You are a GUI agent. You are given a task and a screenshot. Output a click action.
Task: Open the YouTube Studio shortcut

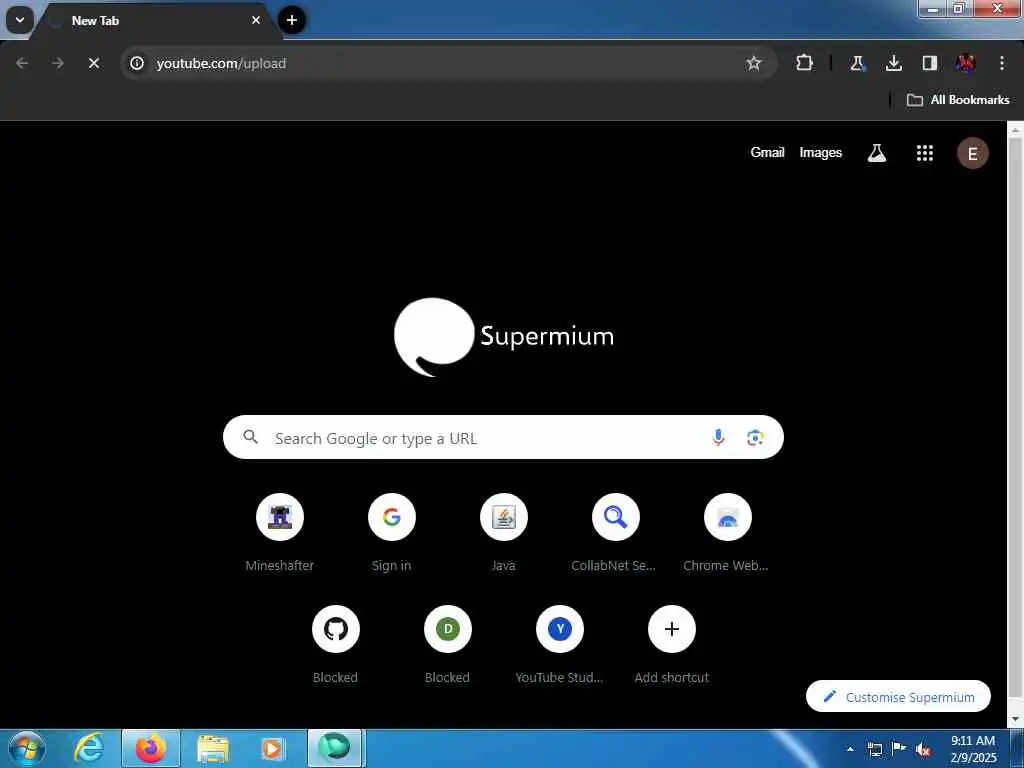(560, 645)
